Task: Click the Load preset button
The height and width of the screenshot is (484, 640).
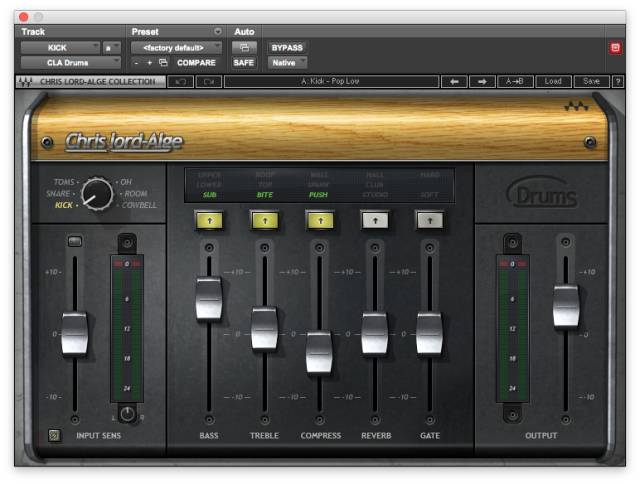Action: 553,82
